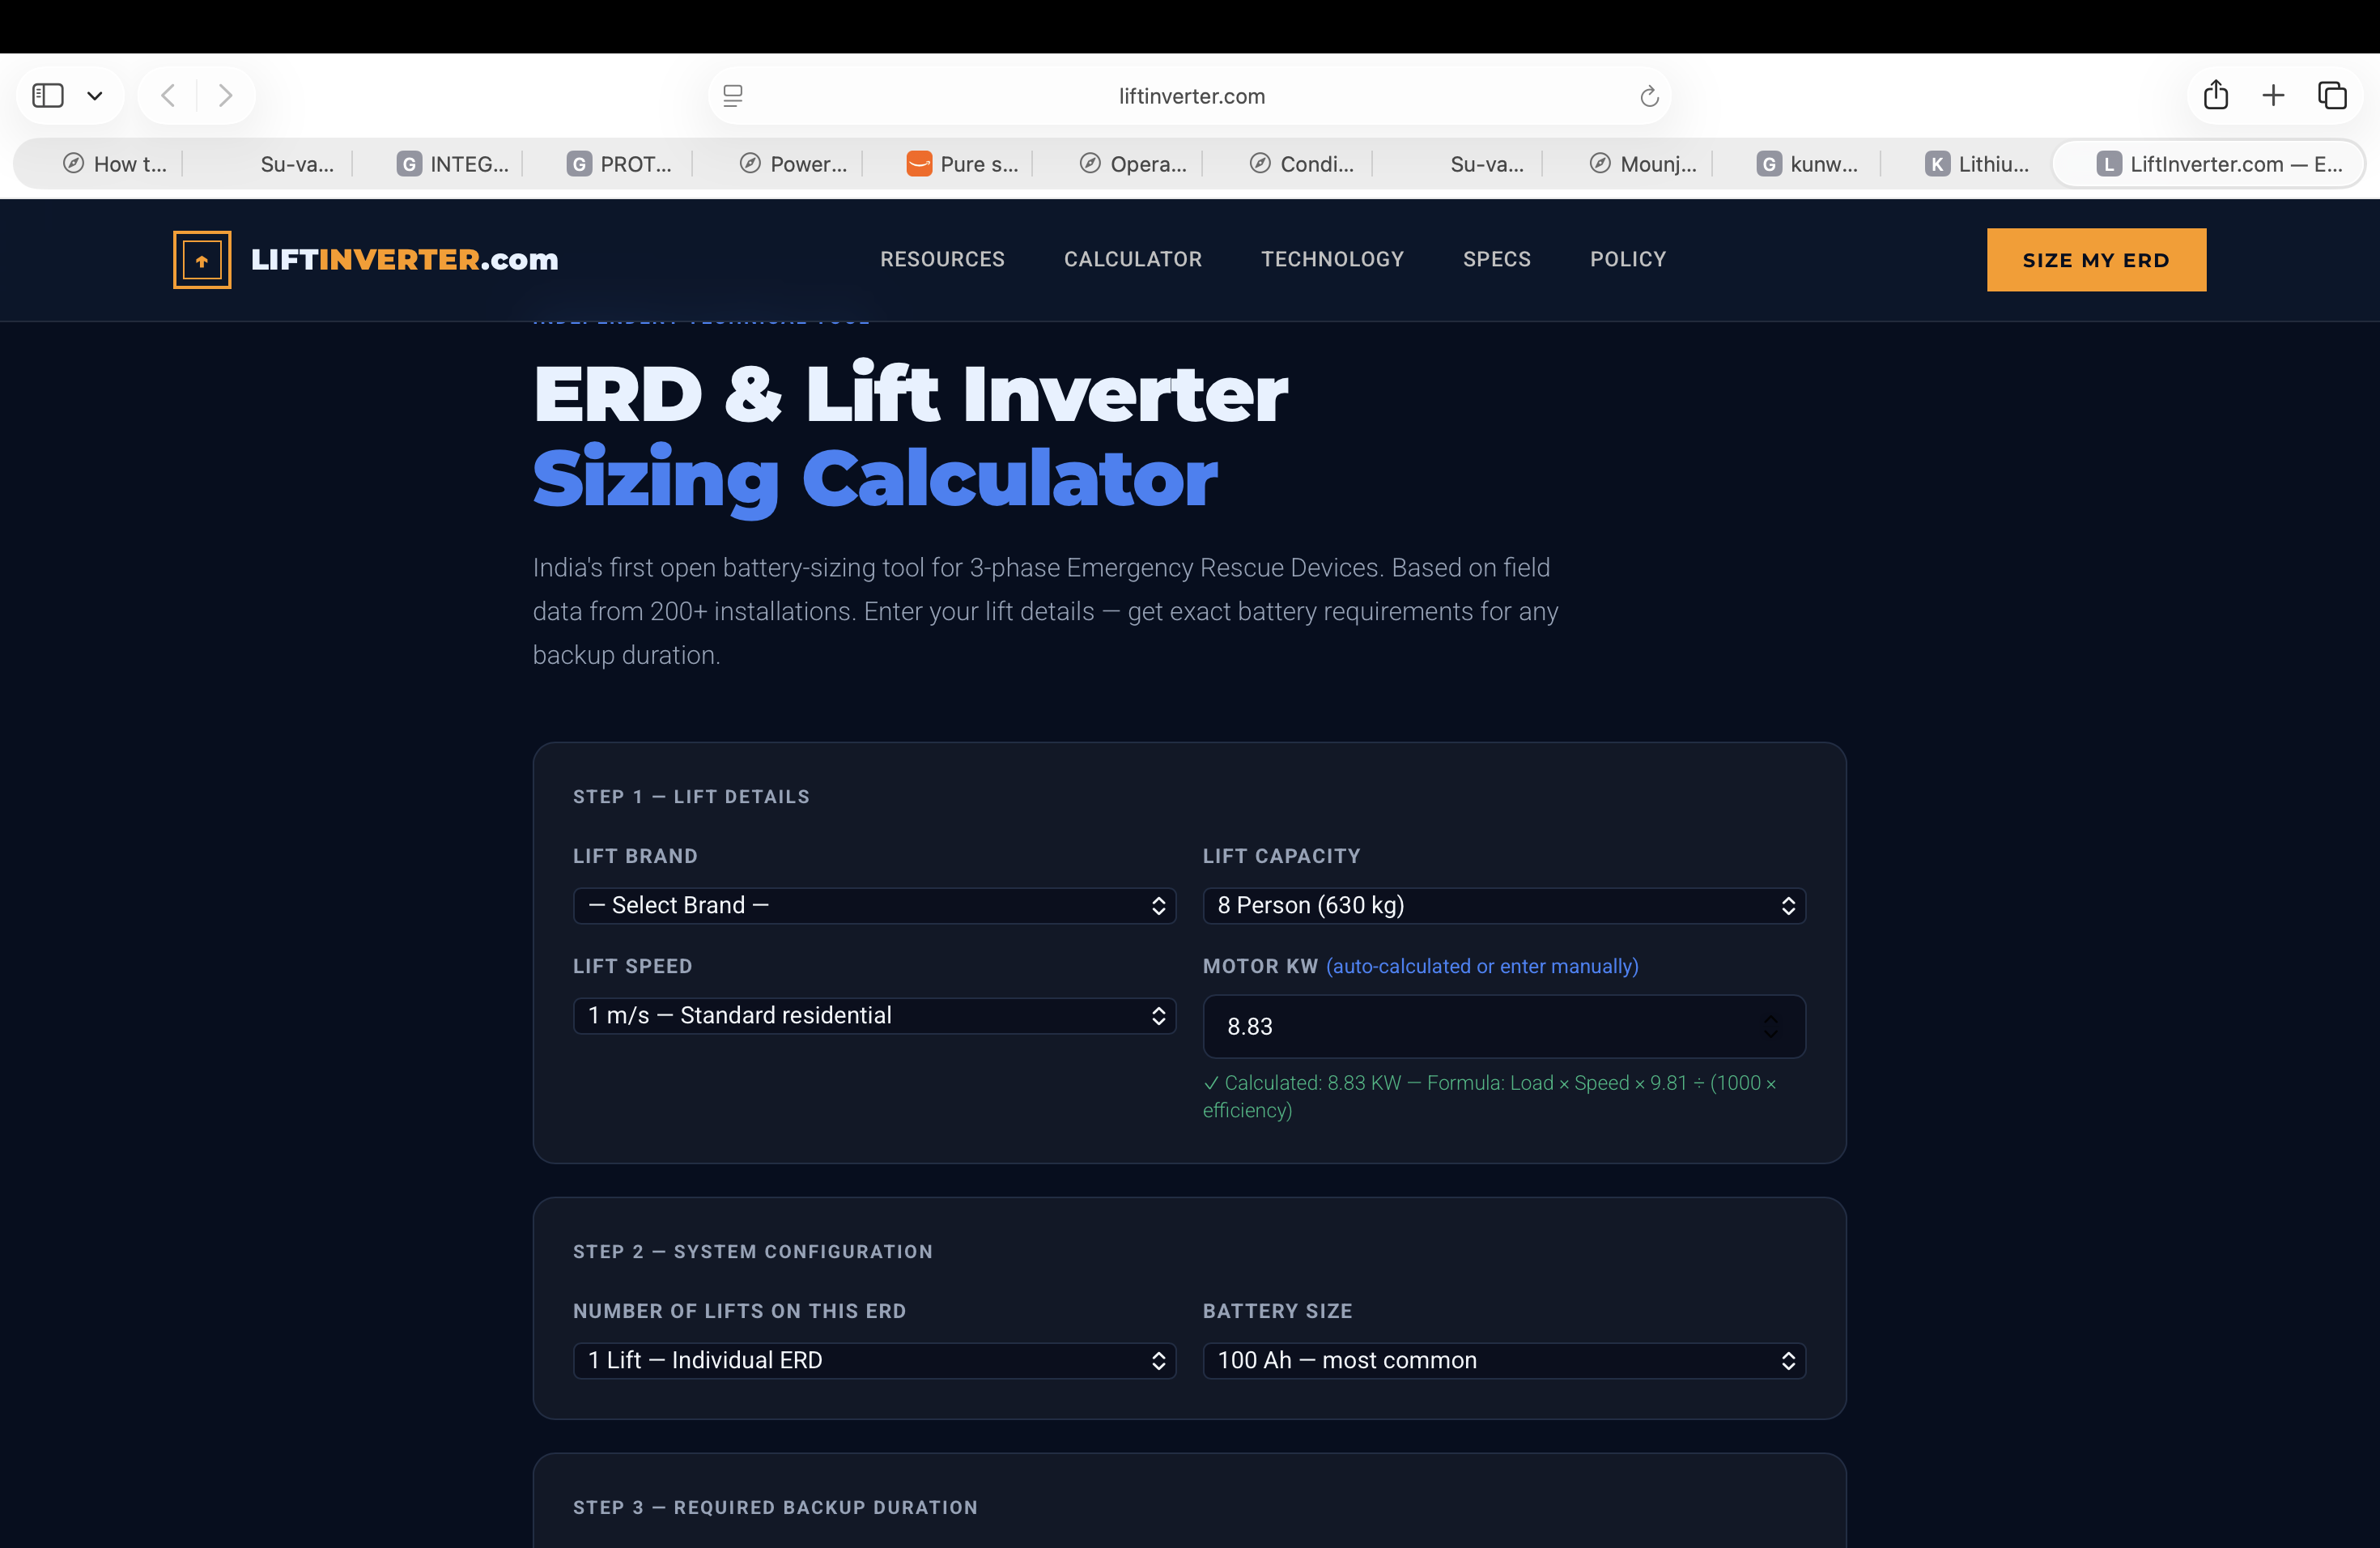Click the LIFTINVERTER.com brand text

tap(405, 260)
